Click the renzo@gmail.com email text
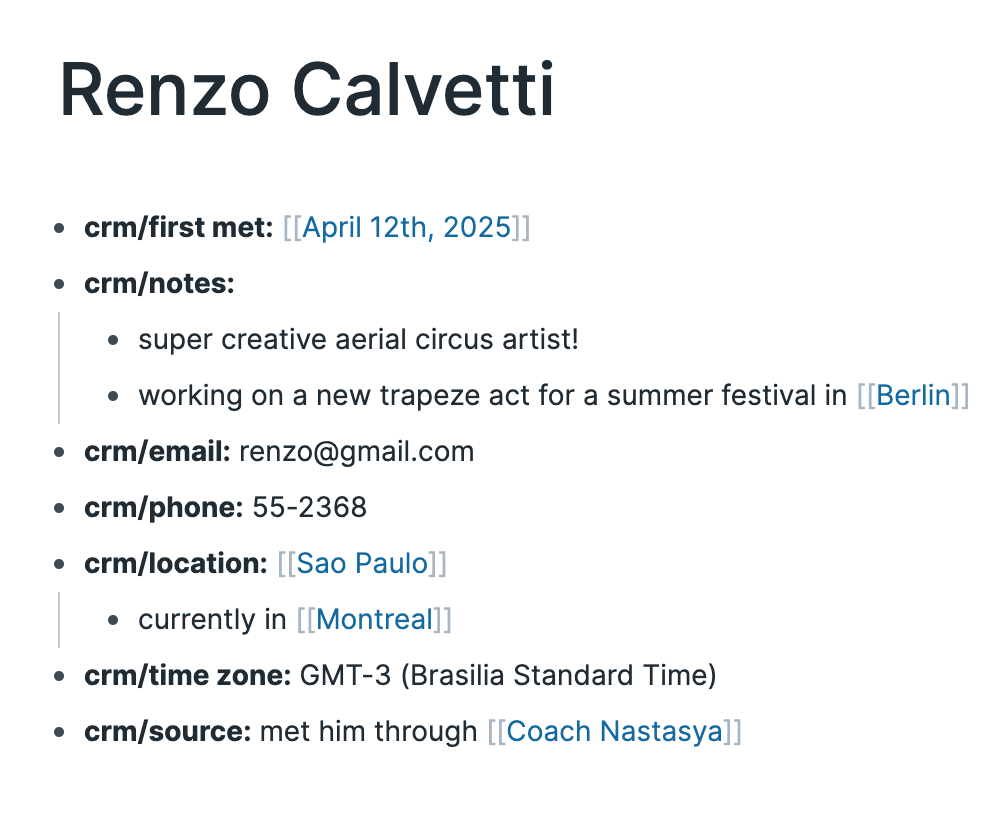The image size is (986, 828). click(x=357, y=452)
